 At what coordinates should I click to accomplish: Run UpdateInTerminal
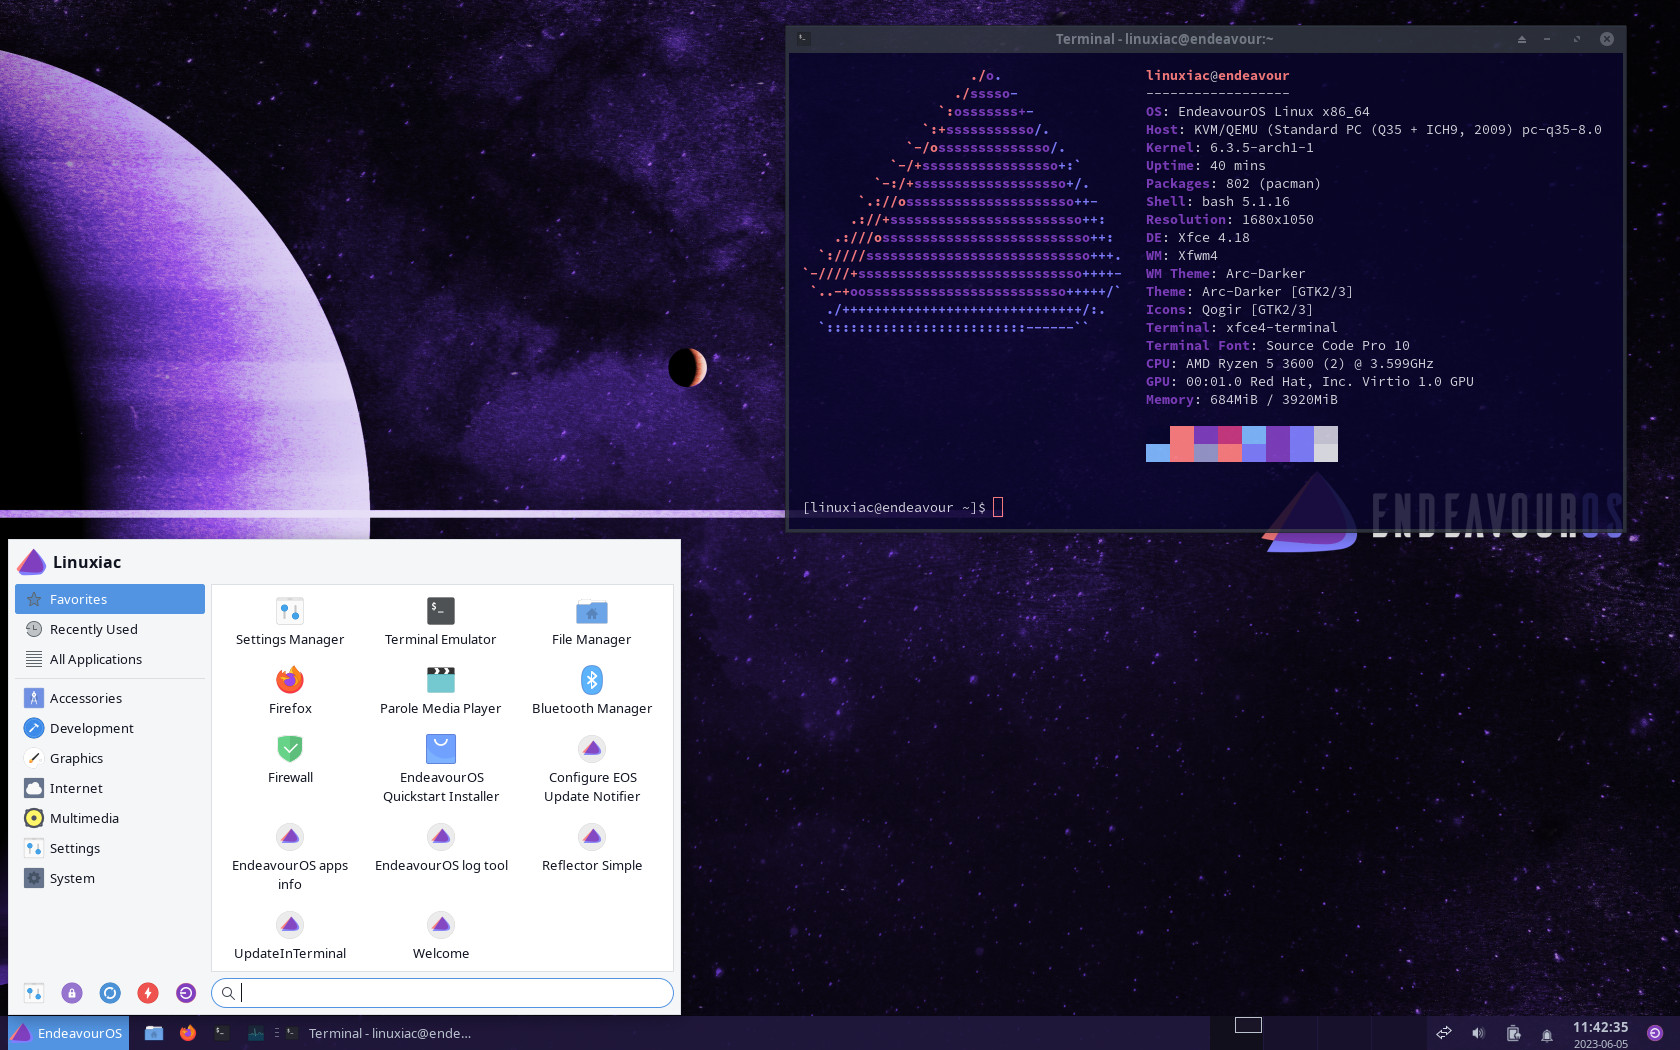290,936
